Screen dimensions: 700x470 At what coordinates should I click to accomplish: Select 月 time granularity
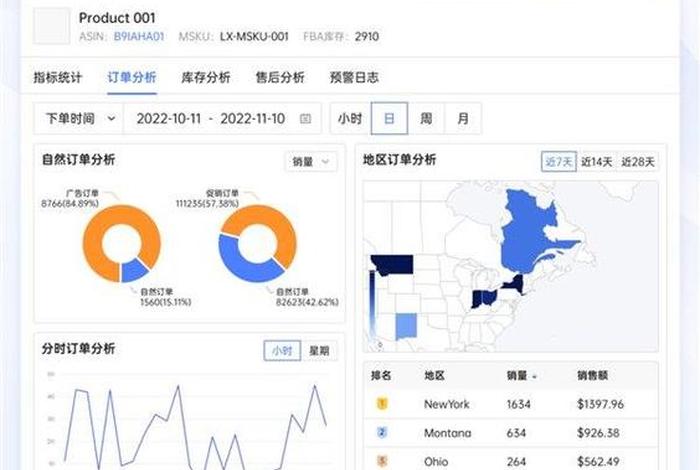point(463,118)
